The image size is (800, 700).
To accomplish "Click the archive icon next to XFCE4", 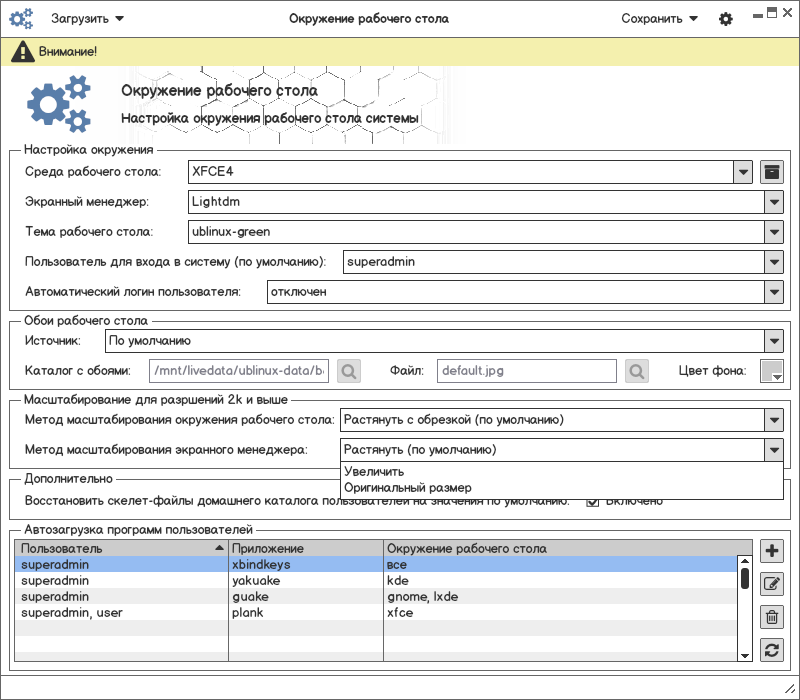I will 771,172.
